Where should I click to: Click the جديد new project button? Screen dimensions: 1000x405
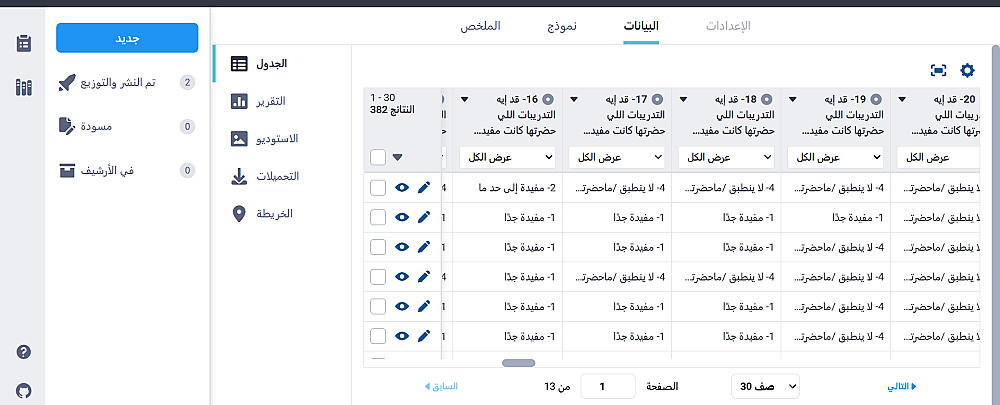tap(127, 38)
